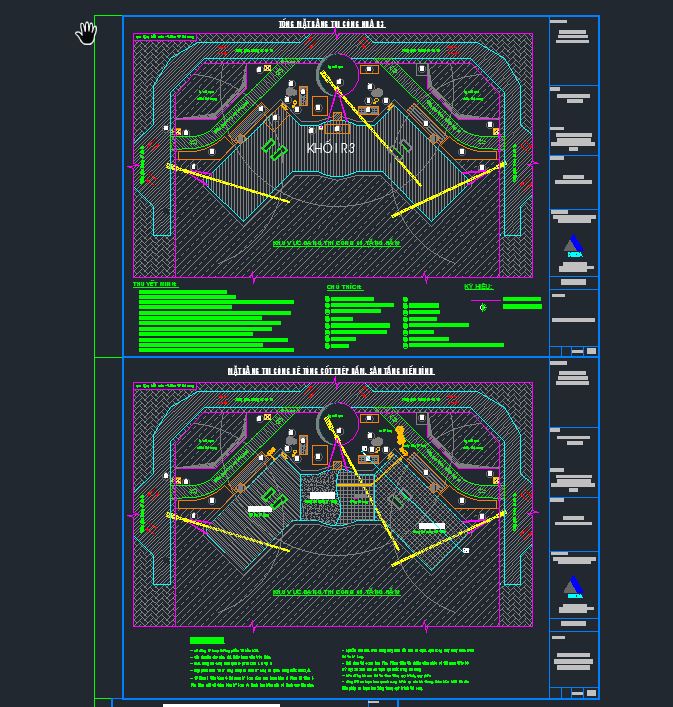Click green KHU VỰC ĐANG THI CÔNG text in lower plan
This screenshot has width=673, height=707.
point(336,592)
